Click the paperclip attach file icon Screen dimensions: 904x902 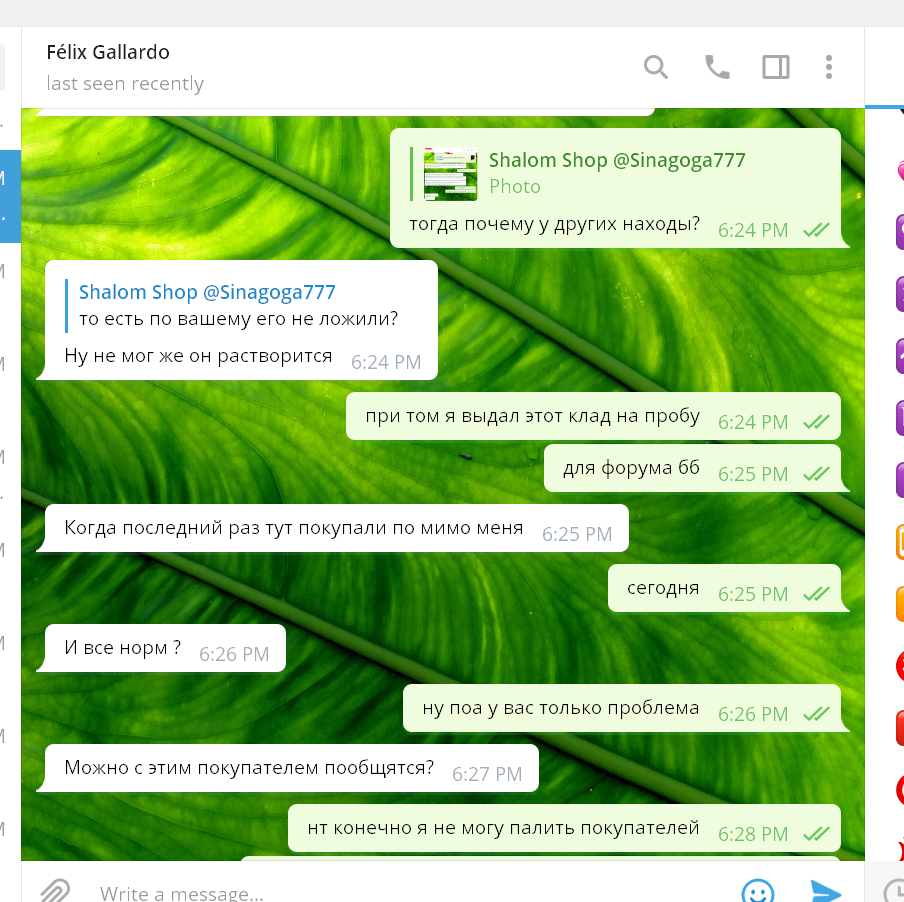pos(56,890)
